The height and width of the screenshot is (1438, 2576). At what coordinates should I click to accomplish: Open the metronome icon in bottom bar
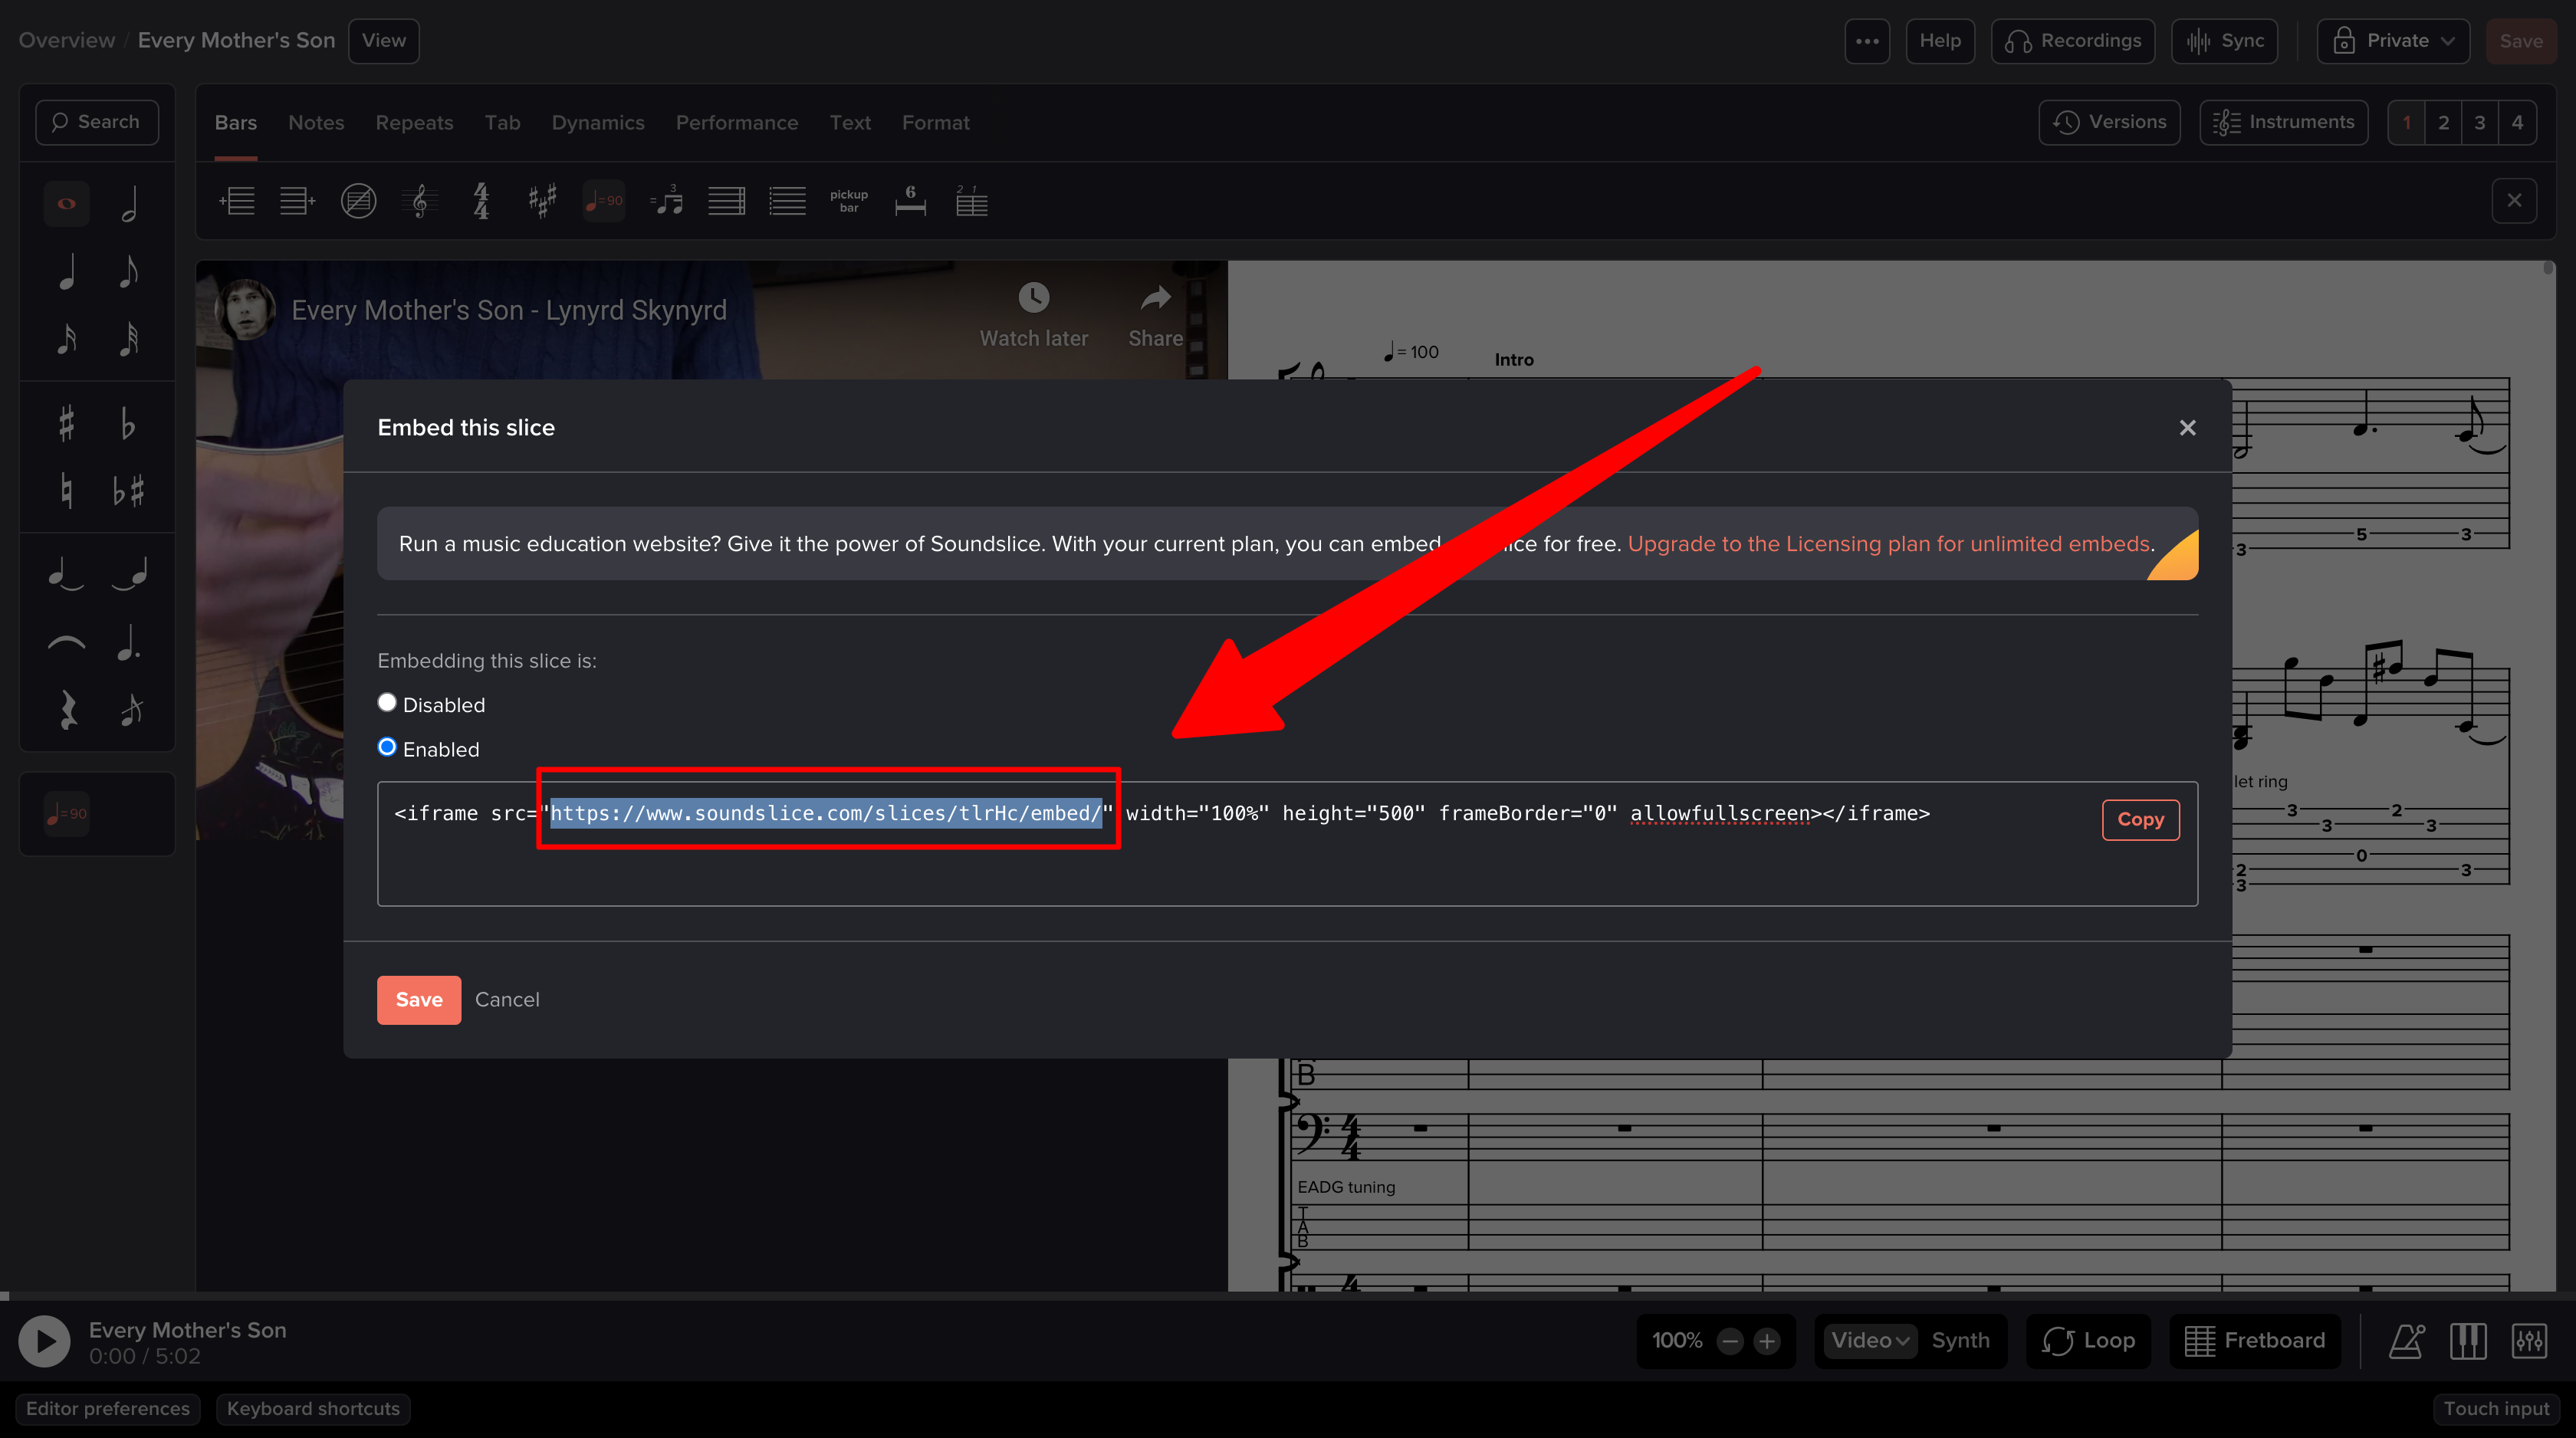point(2406,1341)
